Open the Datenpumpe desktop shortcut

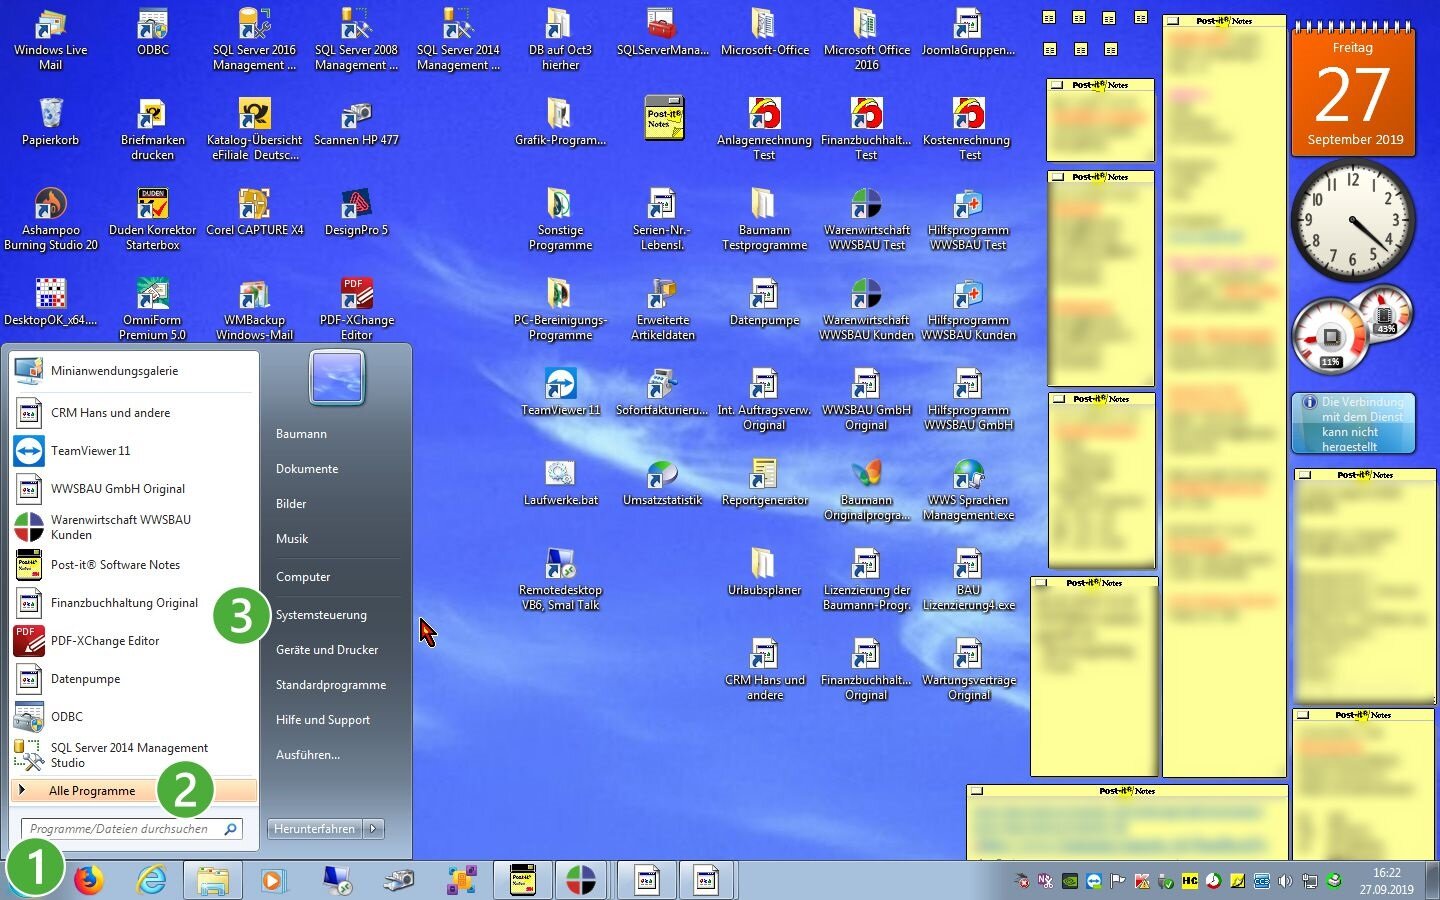(764, 302)
